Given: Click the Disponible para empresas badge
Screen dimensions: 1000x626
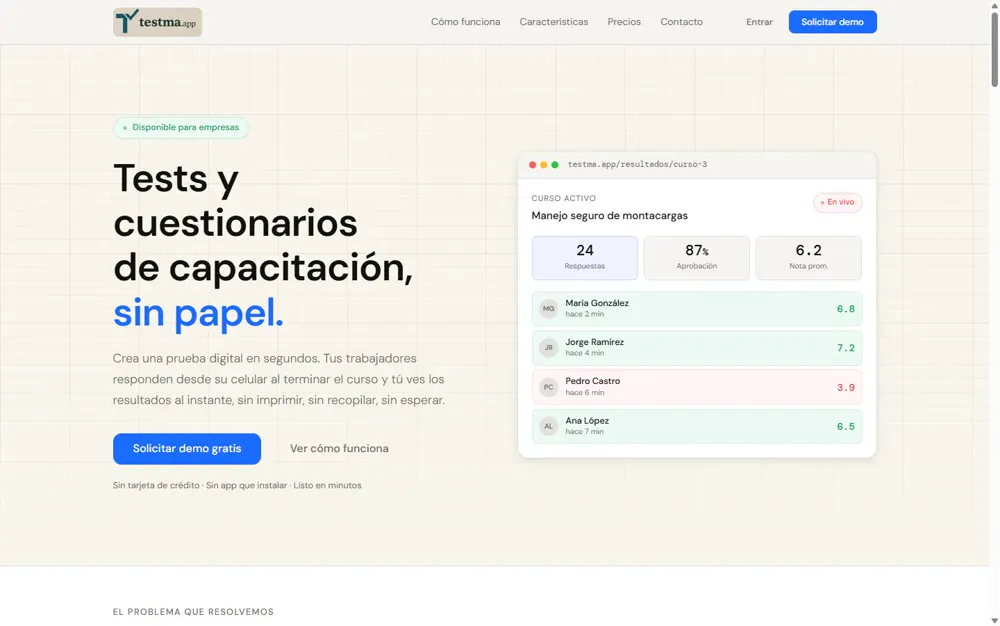Looking at the screenshot, I should coord(180,127).
